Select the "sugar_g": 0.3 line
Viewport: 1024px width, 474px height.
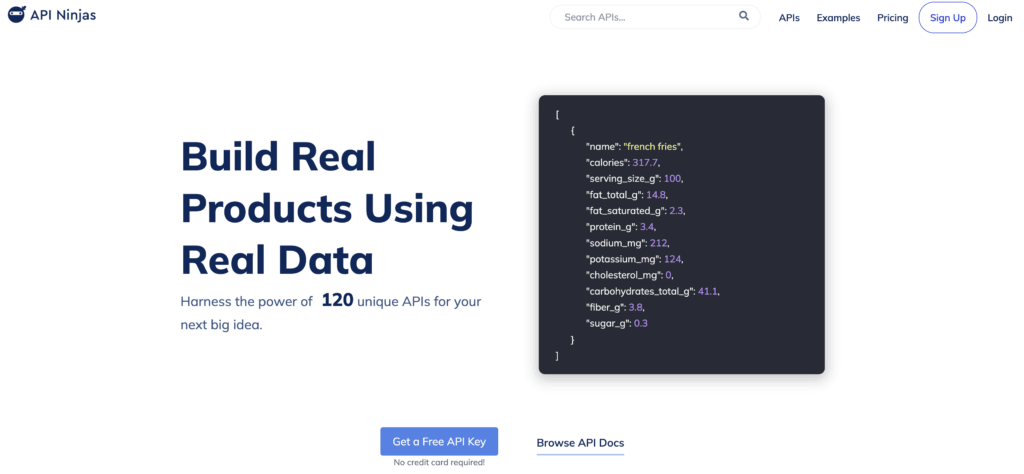coord(616,323)
